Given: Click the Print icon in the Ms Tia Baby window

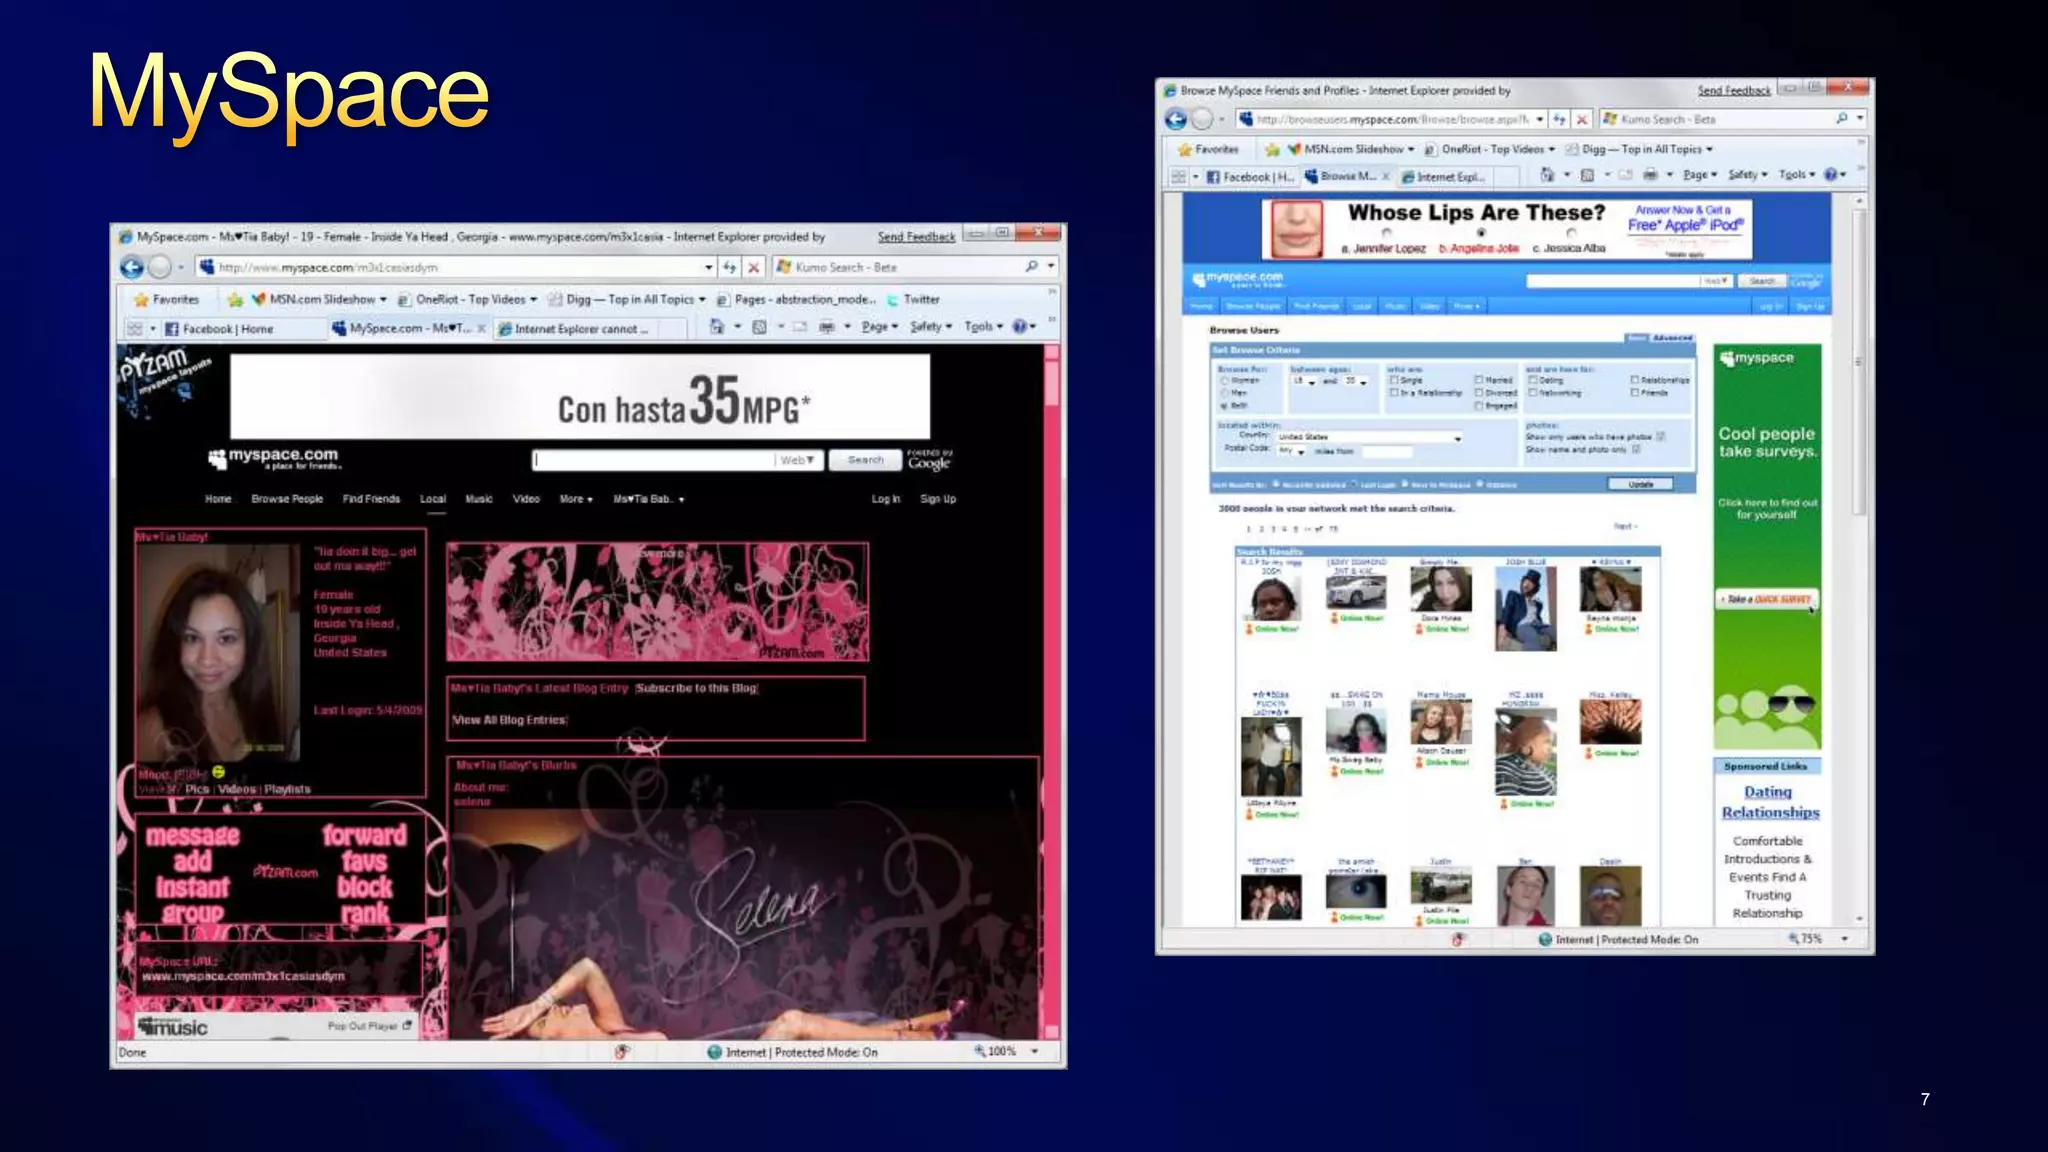Looking at the screenshot, I should [827, 327].
